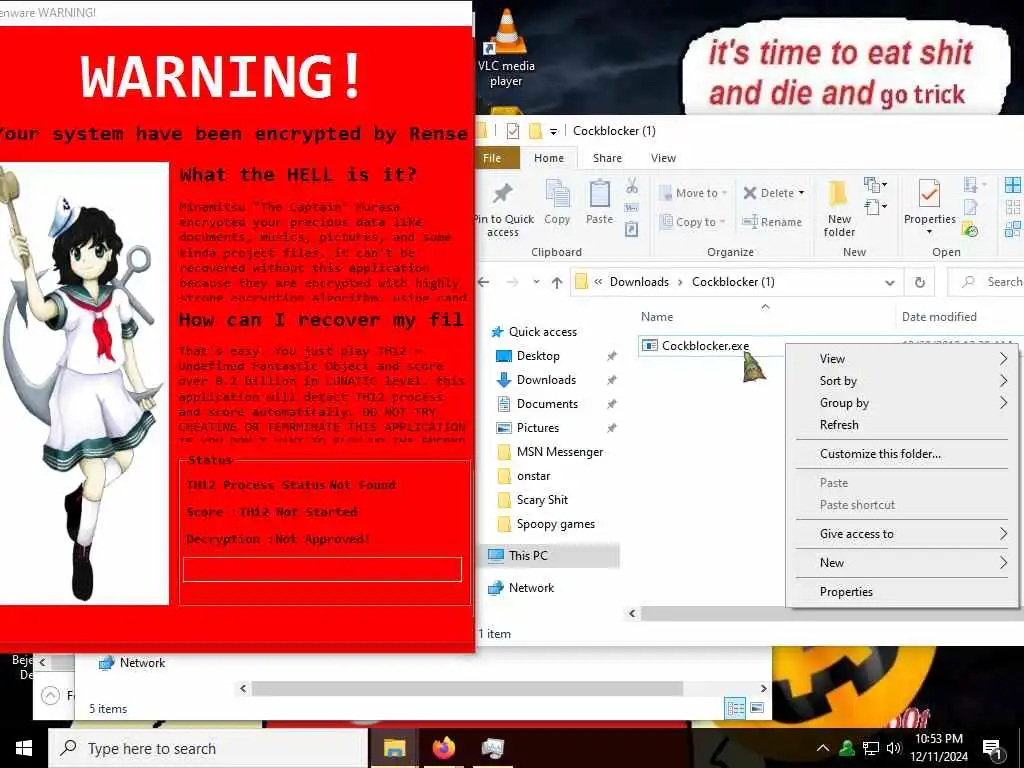The image size is (1024, 768).
Task: Open the notification center icon
Action: pyautogui.click(x=991, y=750)
